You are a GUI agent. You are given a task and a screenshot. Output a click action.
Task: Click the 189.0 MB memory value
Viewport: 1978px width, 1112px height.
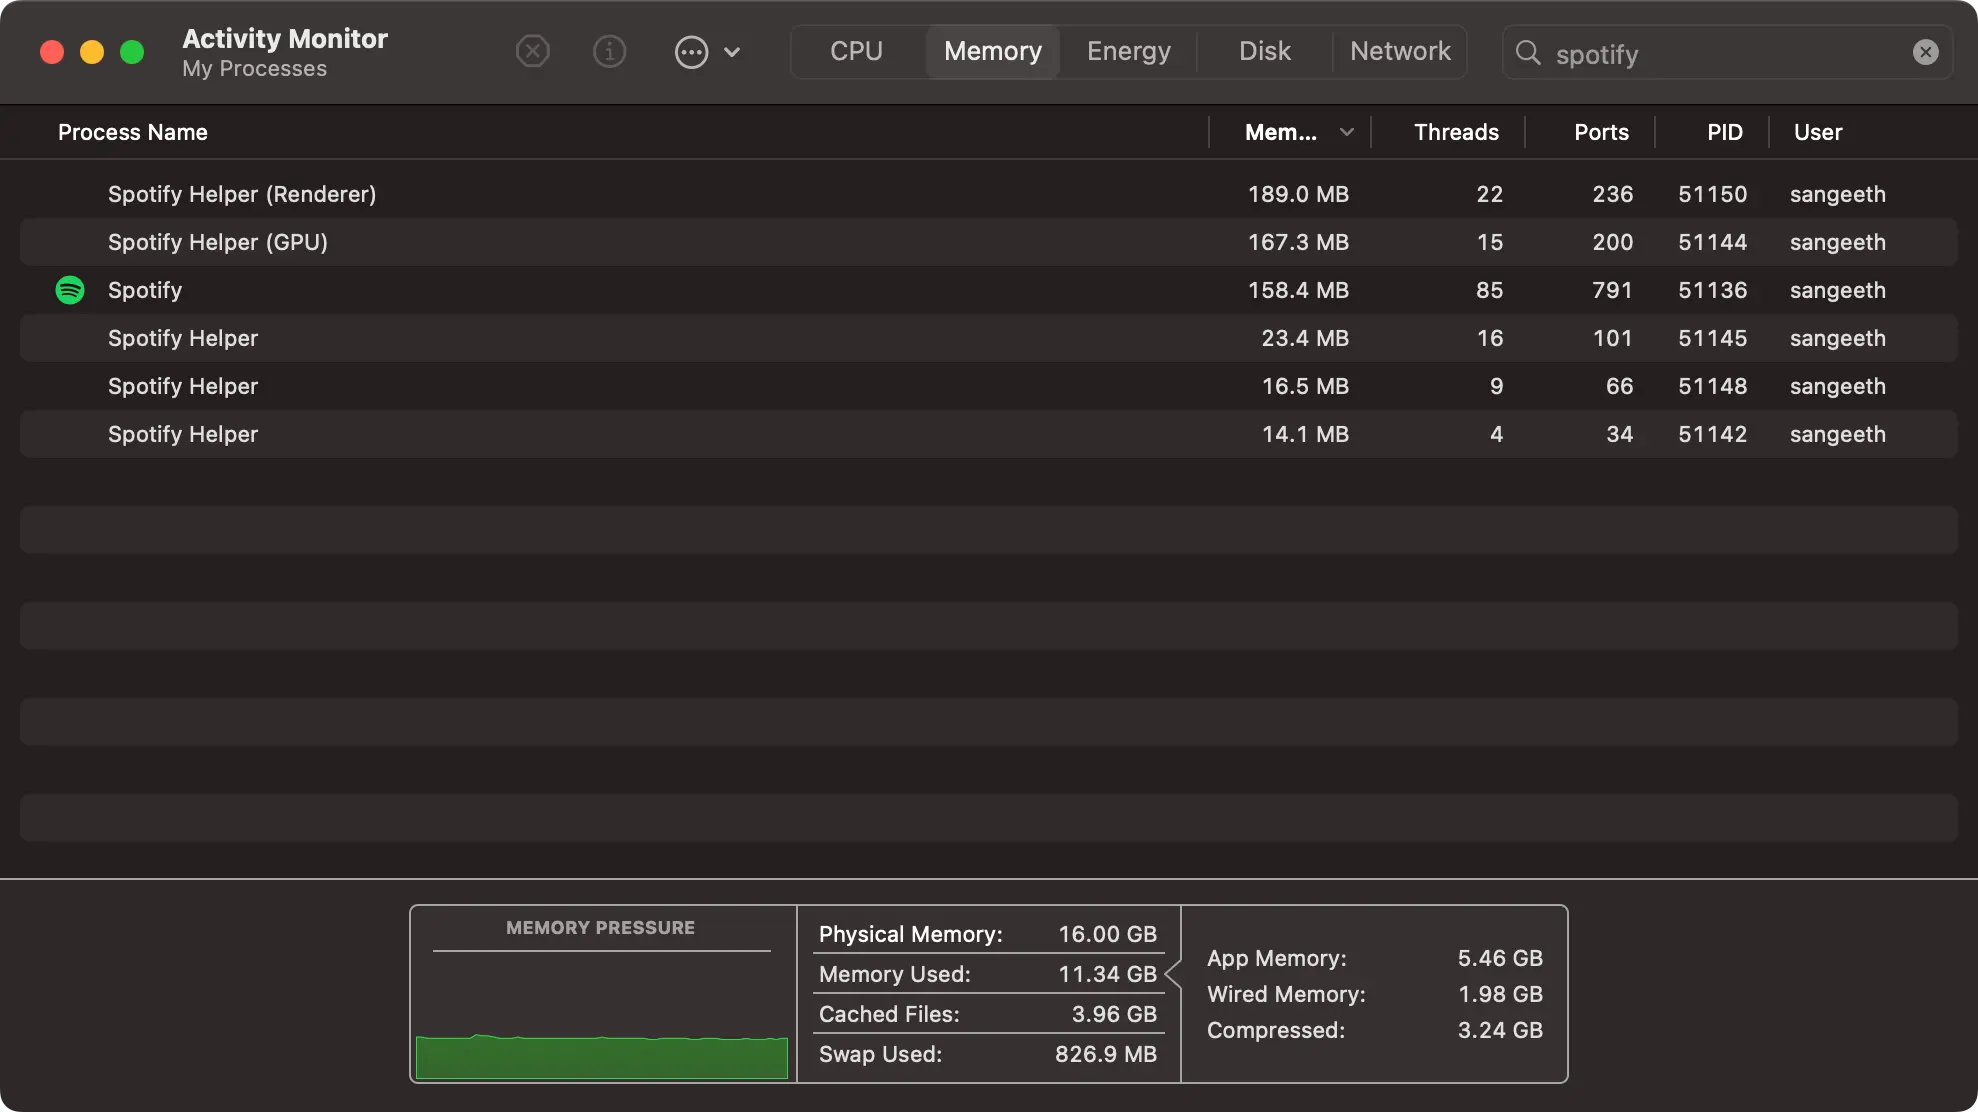coord(1298,194)
